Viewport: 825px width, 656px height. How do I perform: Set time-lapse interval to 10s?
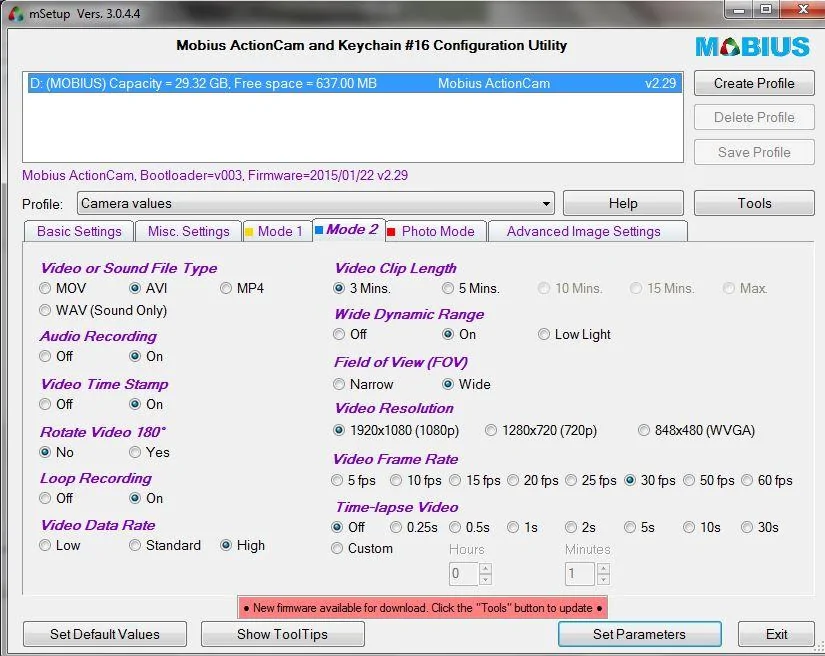tap(702, 527)
